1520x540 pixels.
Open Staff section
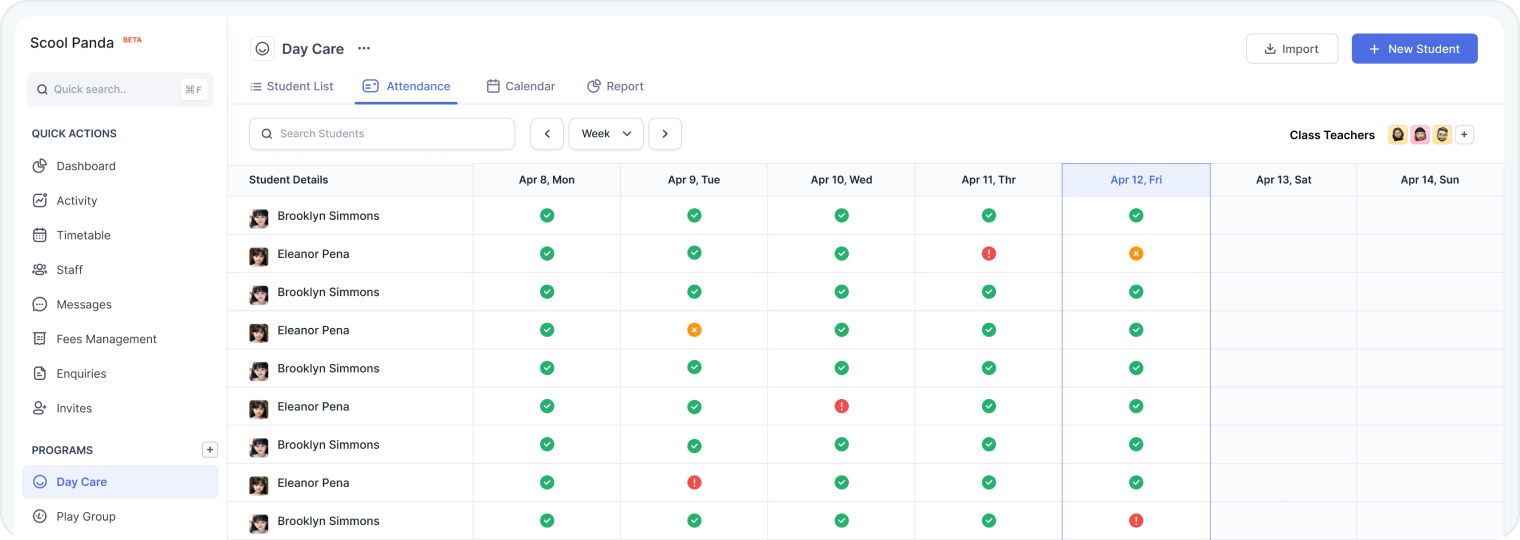click(58, 270)
